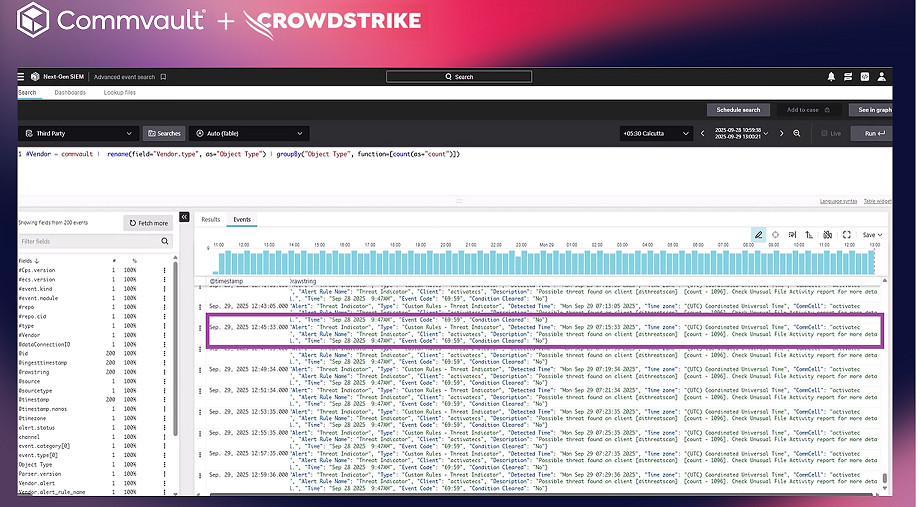Open the Dashboards tab
The width and height of the screenshot is (920, 507).
70,92
